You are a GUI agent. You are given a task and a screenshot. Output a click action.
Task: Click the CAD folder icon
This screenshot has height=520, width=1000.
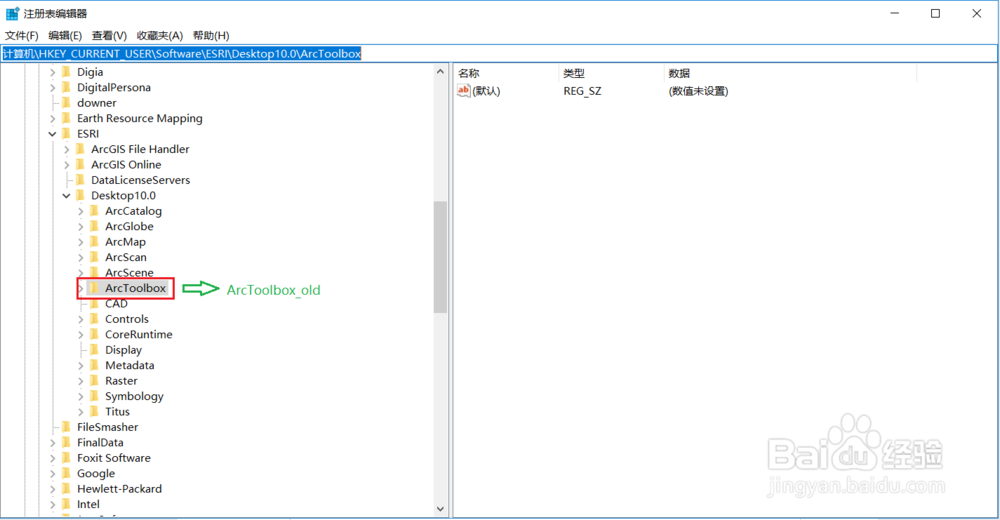[x=94, y=303]
